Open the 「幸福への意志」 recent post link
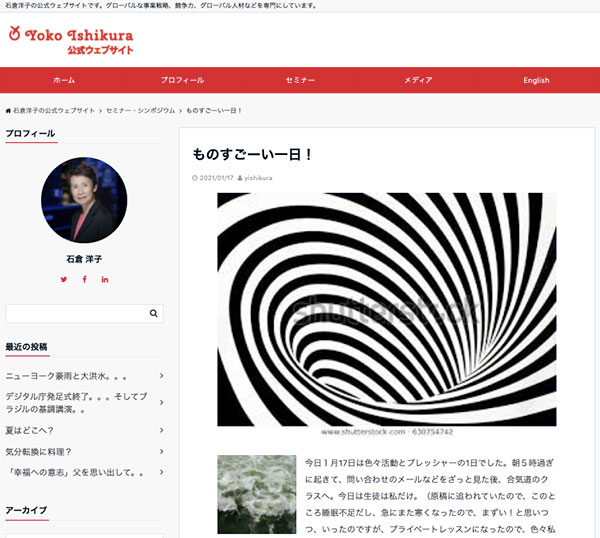This screenshot has height=538, width=600. (x=78, y=472)
